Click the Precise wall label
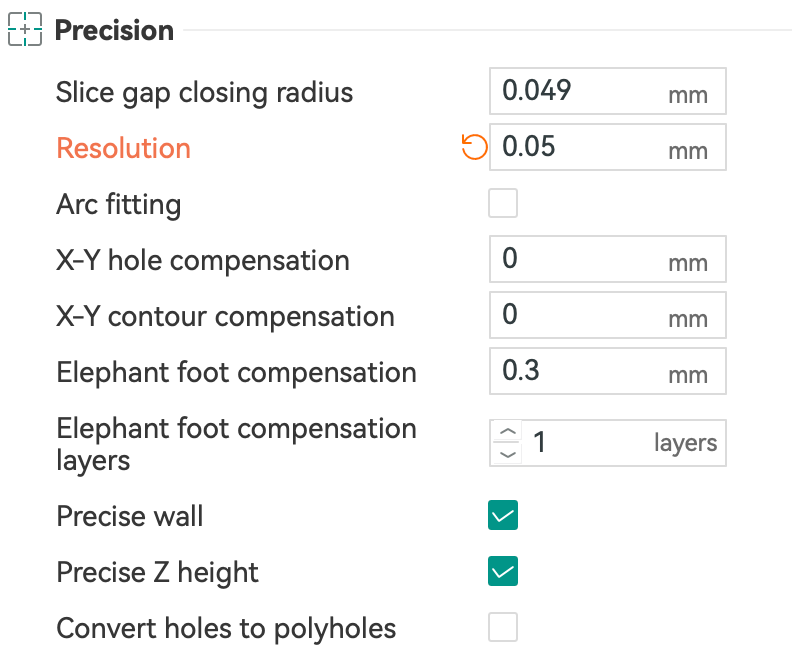Screen dimensions: 792x662 pyautogui.click(x=129, y=516)
